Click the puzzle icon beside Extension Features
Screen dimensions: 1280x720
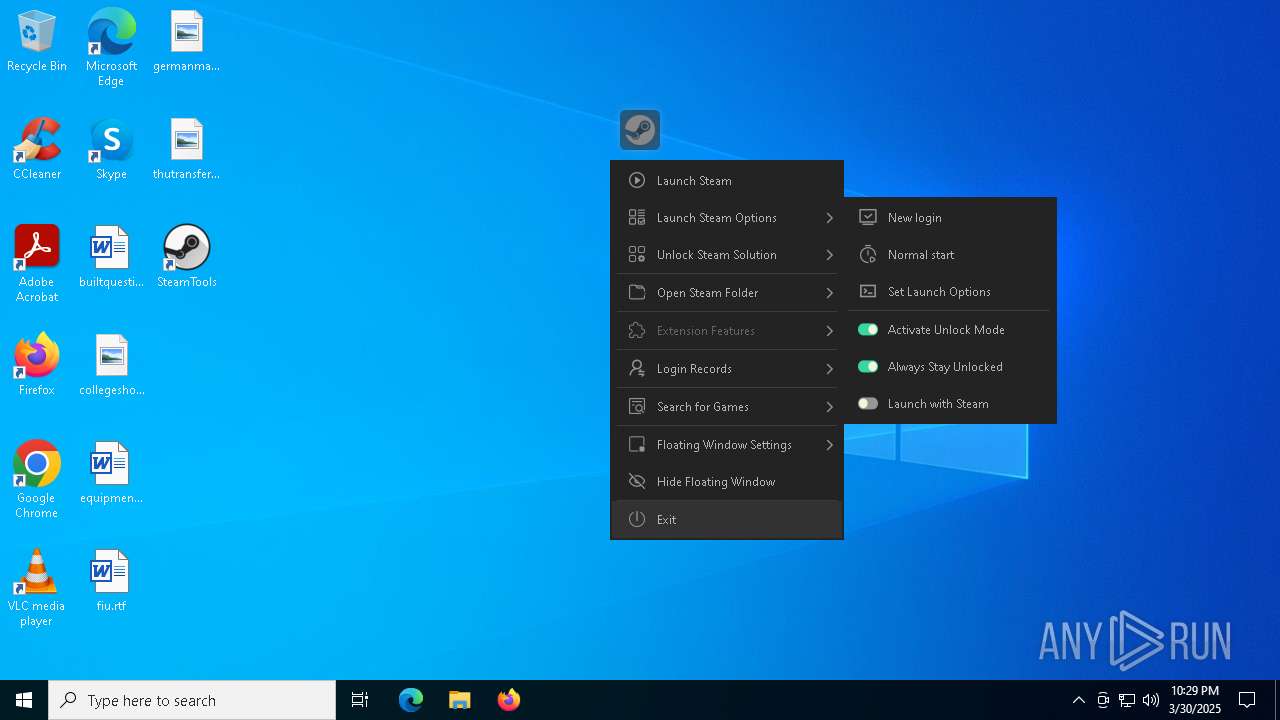[636, 331]
